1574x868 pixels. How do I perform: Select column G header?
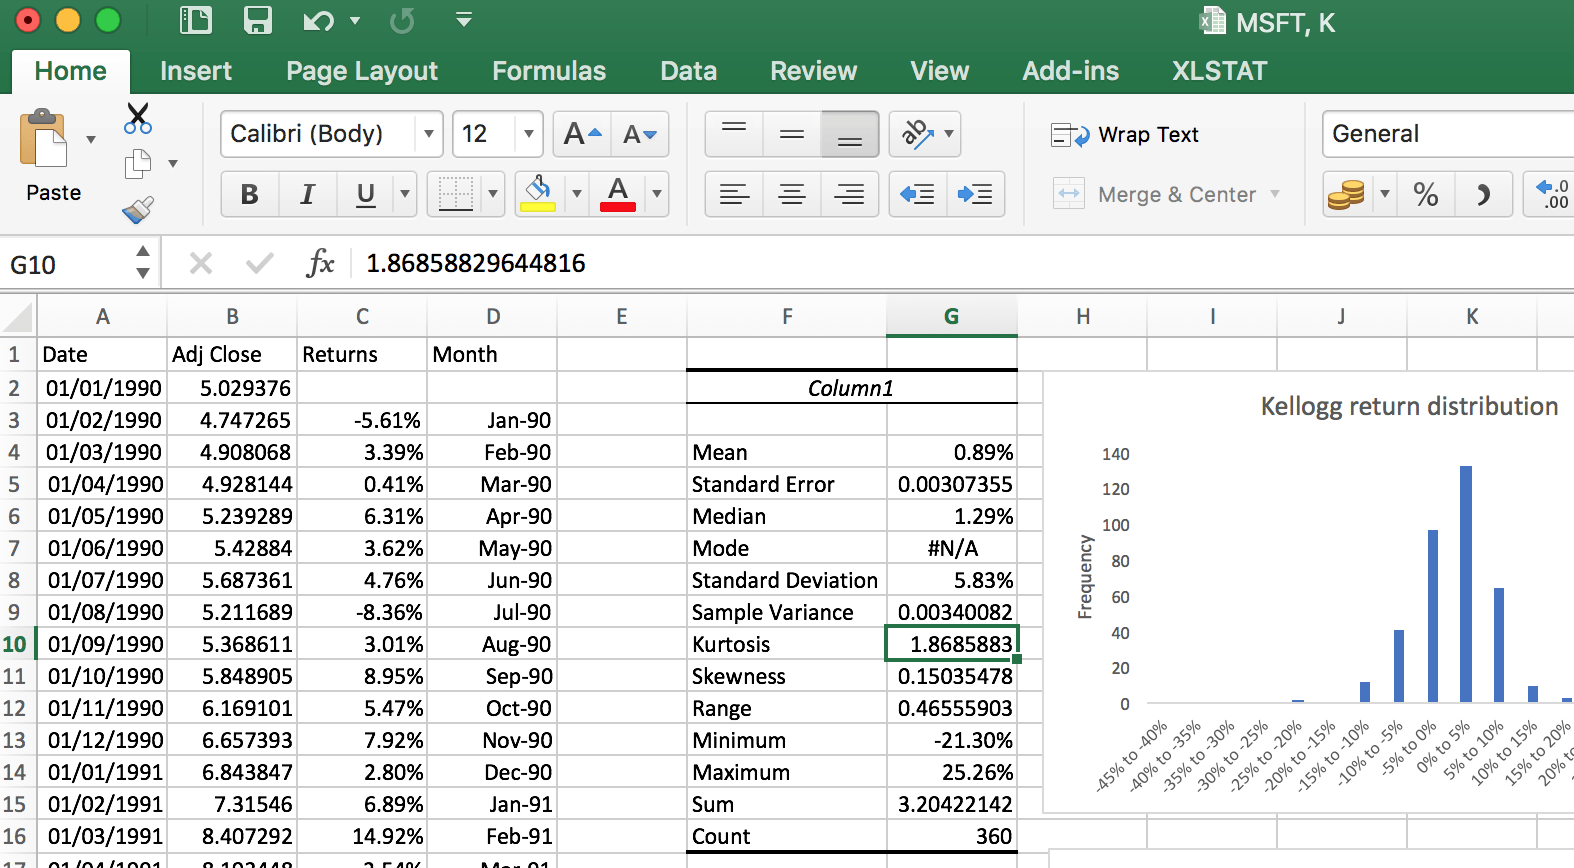click(952, 316)
